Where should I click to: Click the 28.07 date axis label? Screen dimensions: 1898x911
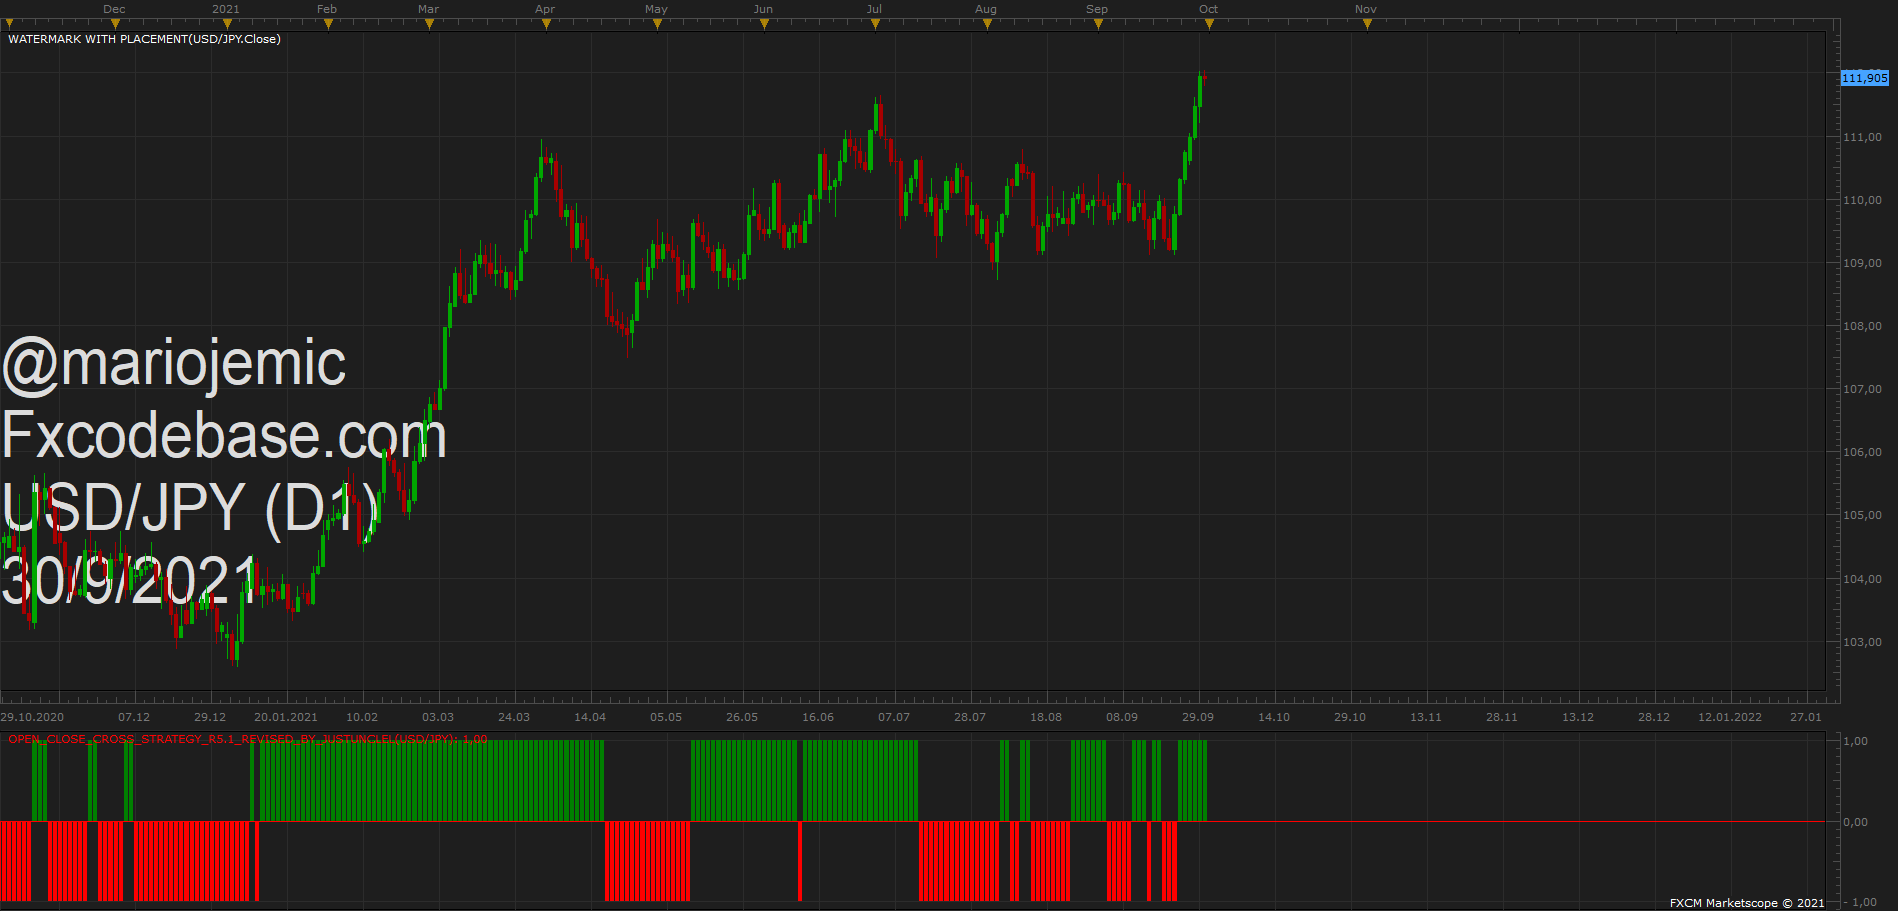point(970,717)
